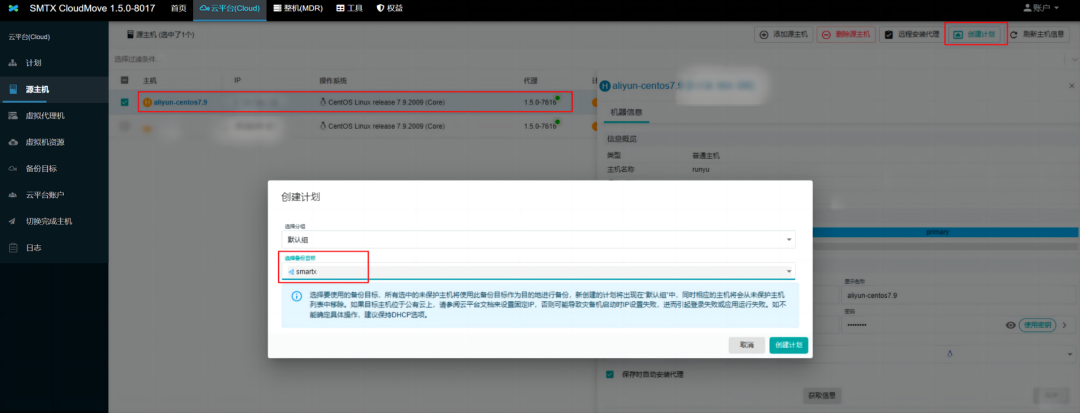Image resolution: width=1080 pixels, height=413 pixels.
Task: Click the 操作系统 column header
Action: (x=334, y=81)
